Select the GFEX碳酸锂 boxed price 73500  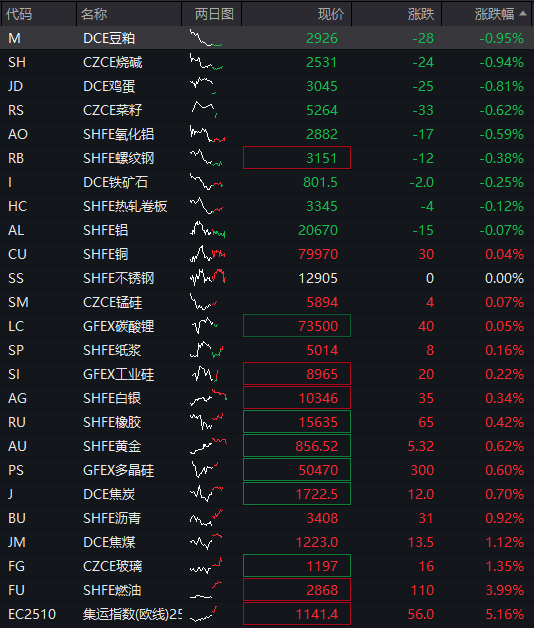(x=297, y=326)
